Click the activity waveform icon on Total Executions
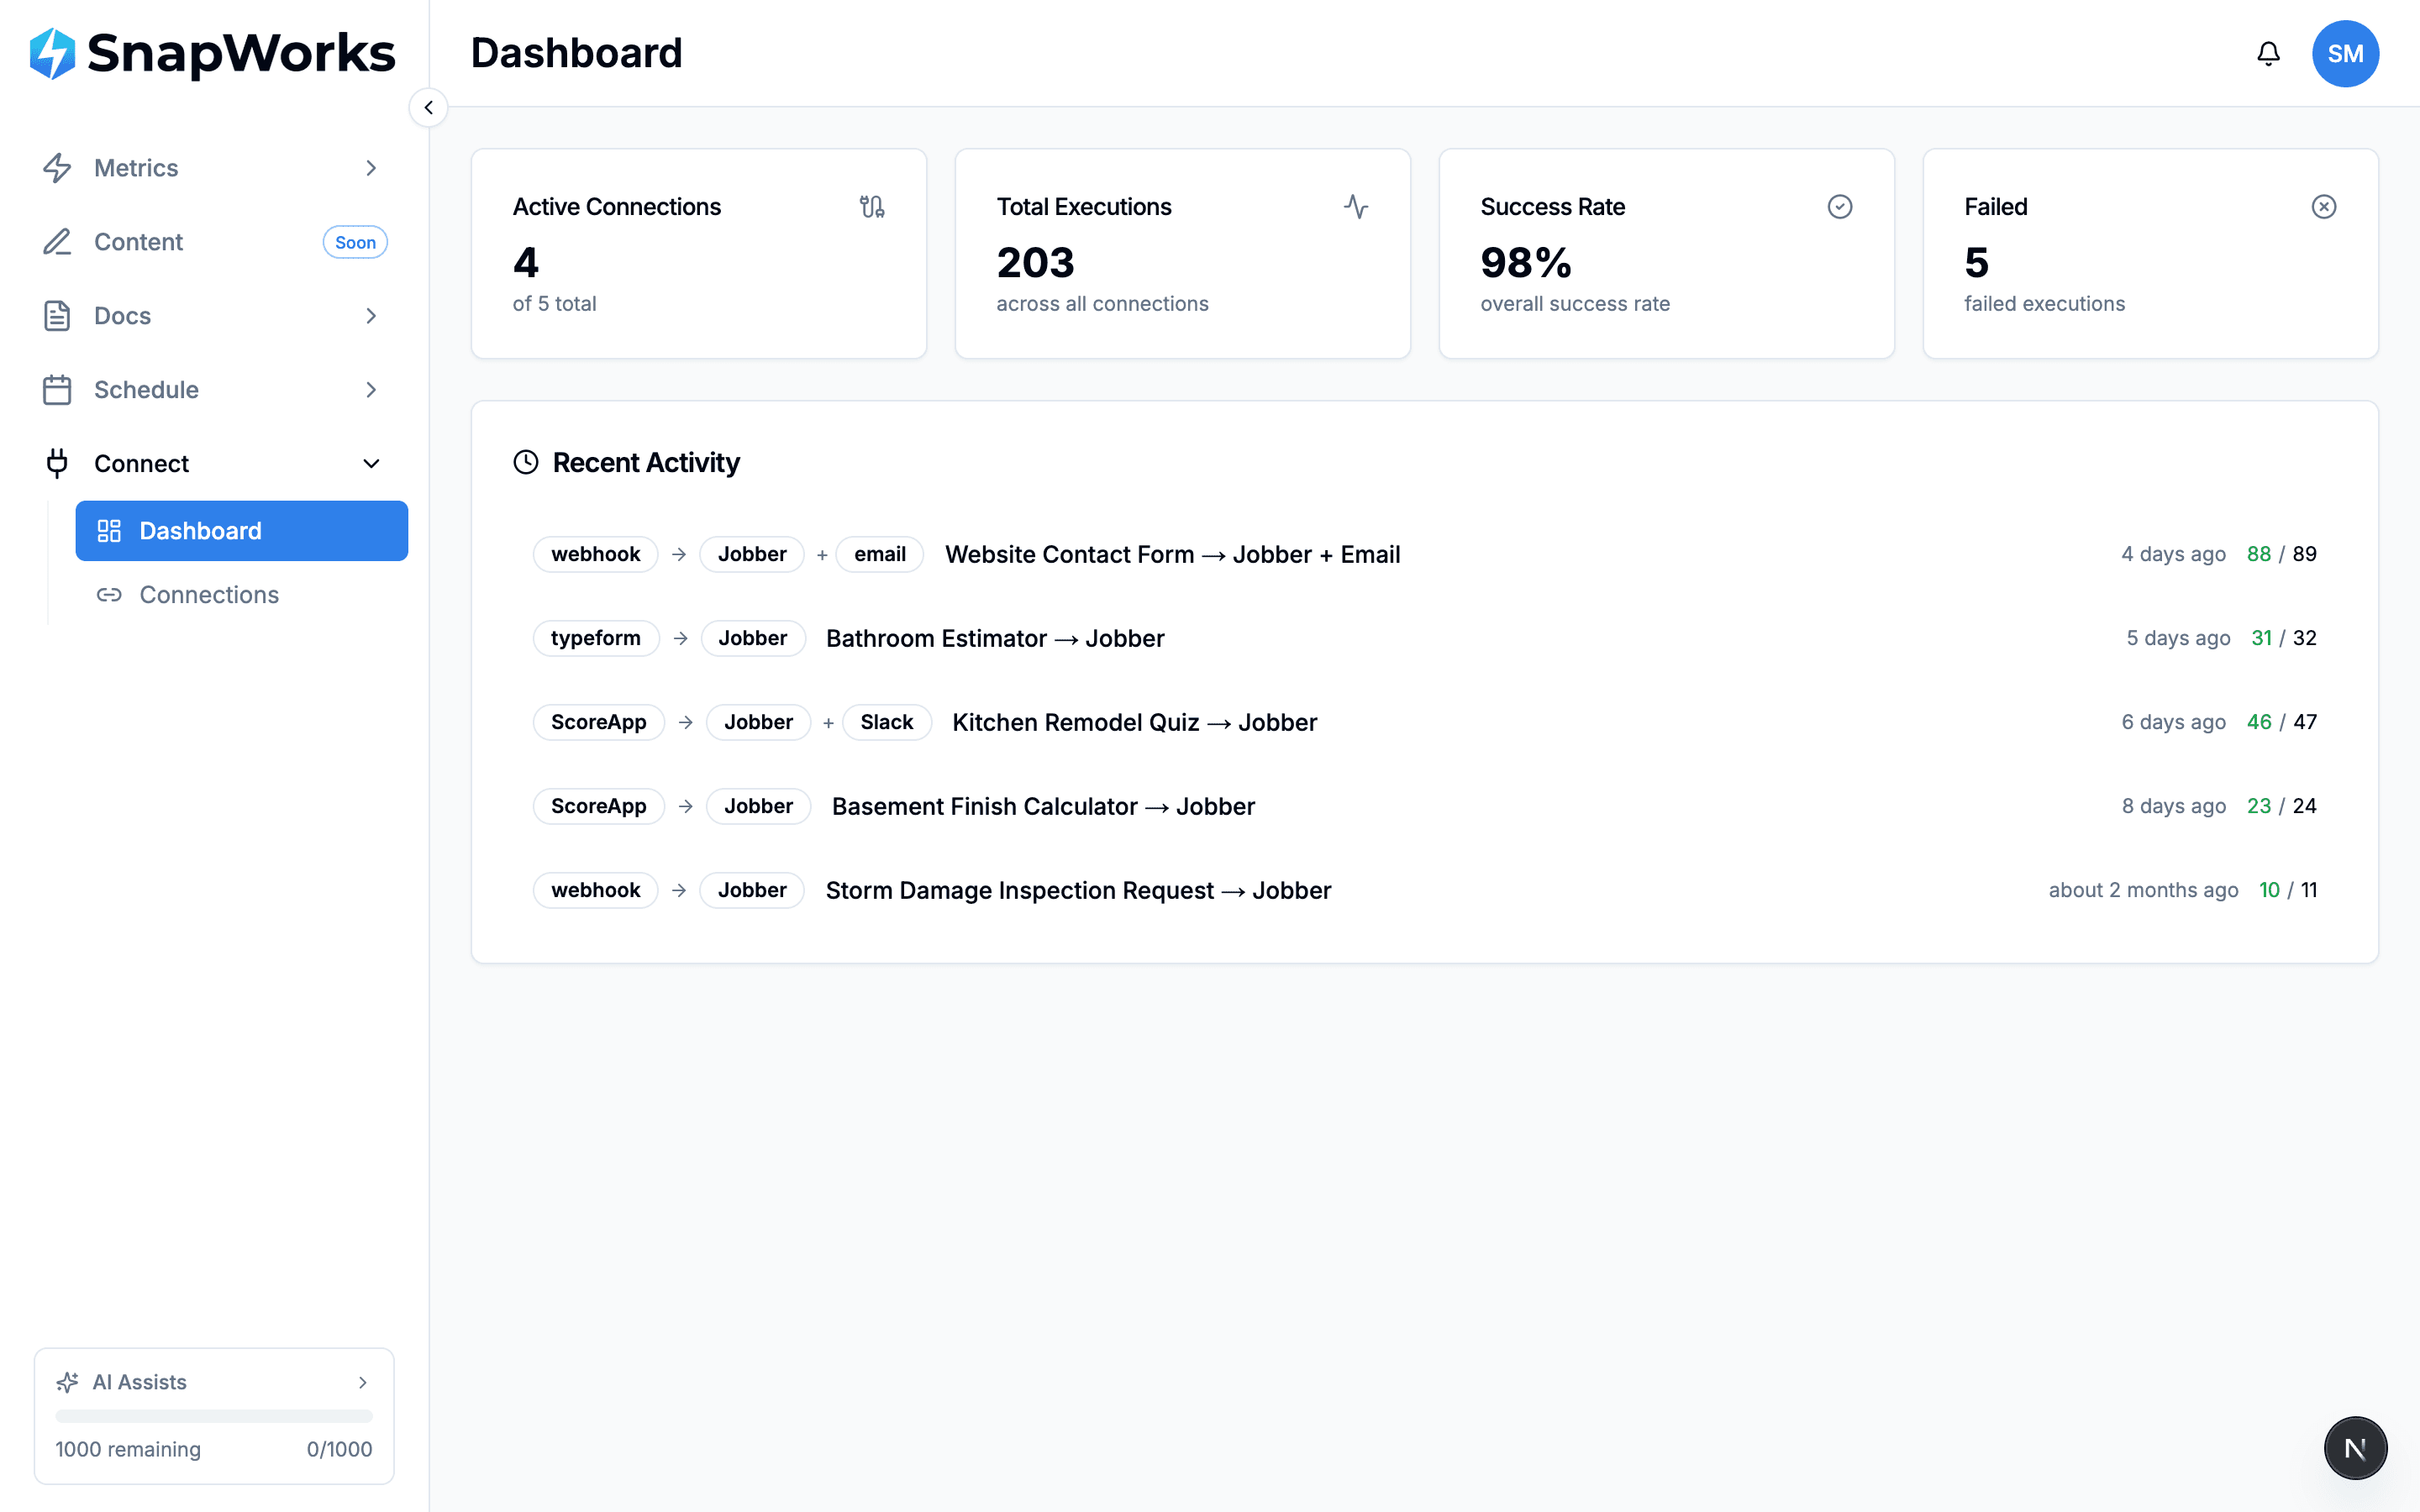 [x=1357, y=207]
